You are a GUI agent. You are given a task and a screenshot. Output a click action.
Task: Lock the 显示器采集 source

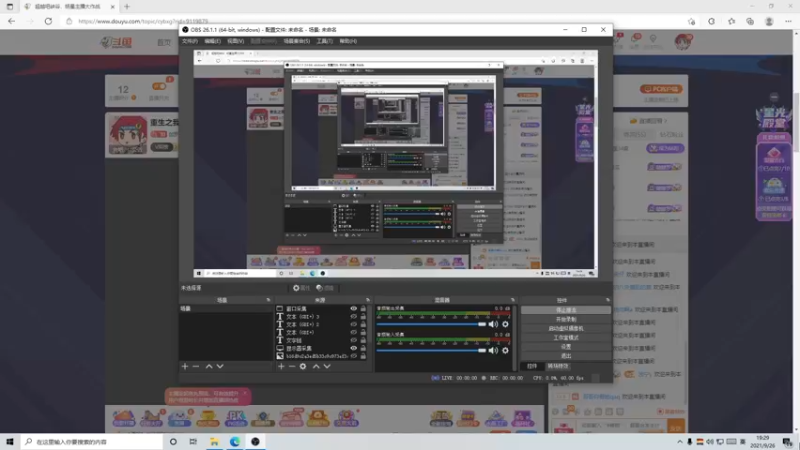[x=363, y=348]
